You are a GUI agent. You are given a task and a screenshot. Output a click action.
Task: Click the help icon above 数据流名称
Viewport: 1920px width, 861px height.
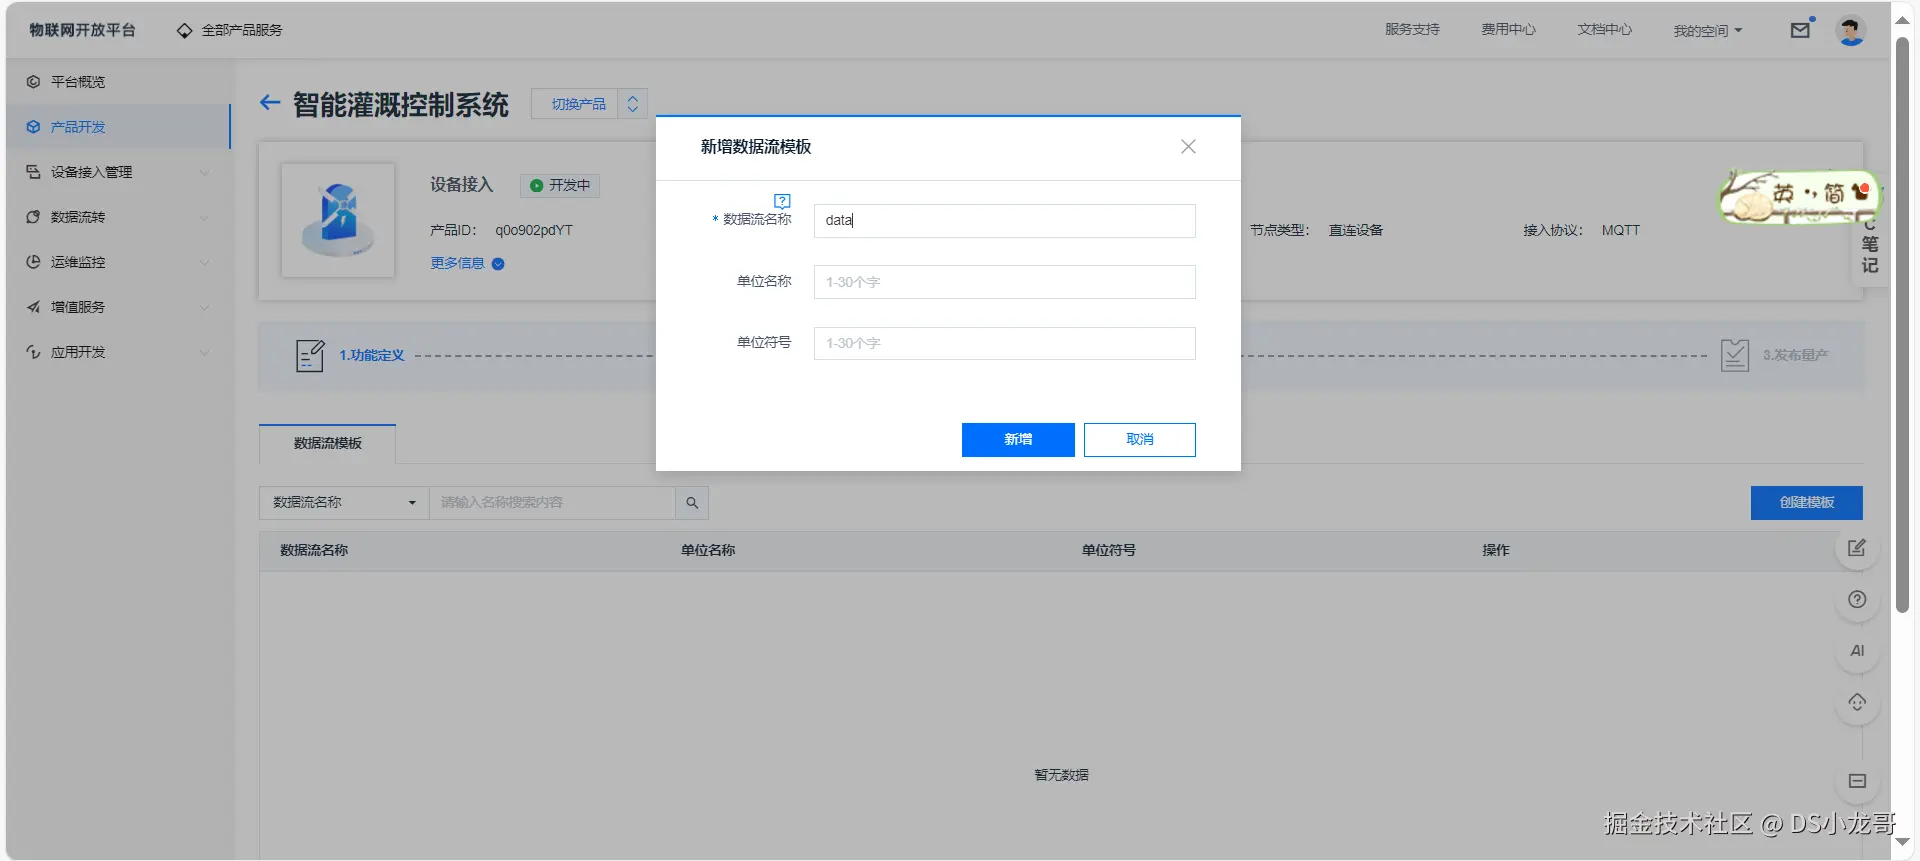click(x=782, y=201)
